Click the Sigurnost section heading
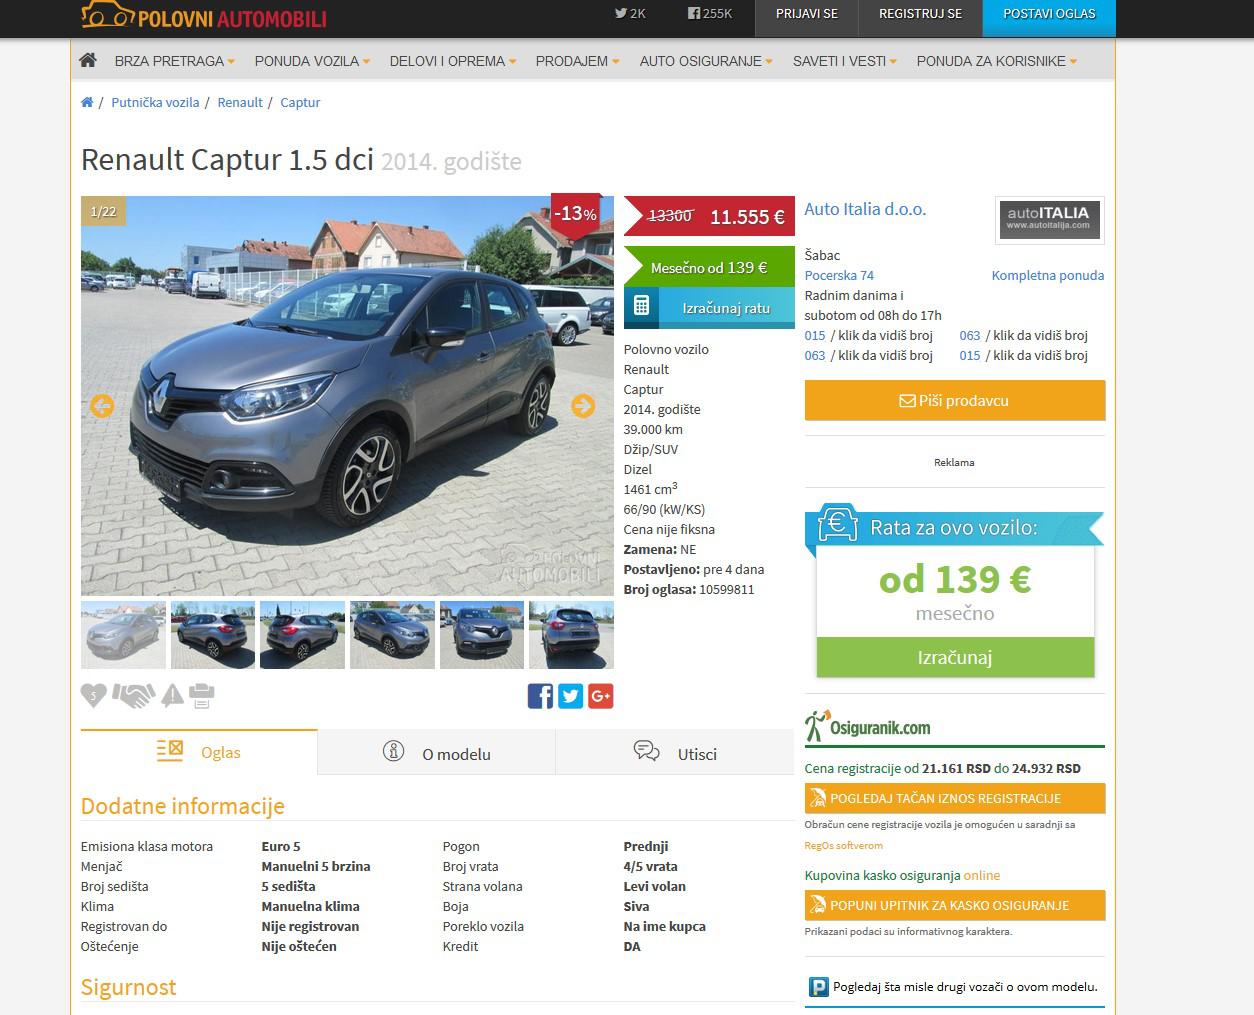 coord(128,987)
